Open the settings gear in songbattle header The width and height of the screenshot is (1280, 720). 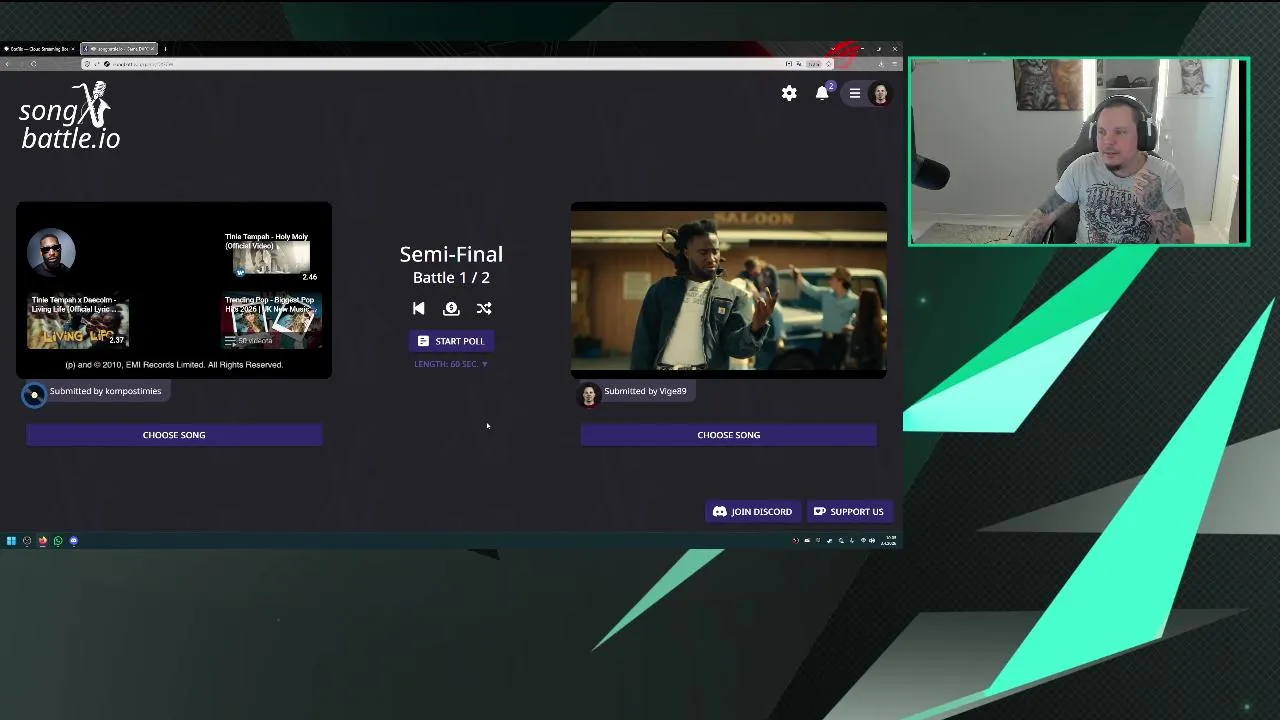[789, 93]
